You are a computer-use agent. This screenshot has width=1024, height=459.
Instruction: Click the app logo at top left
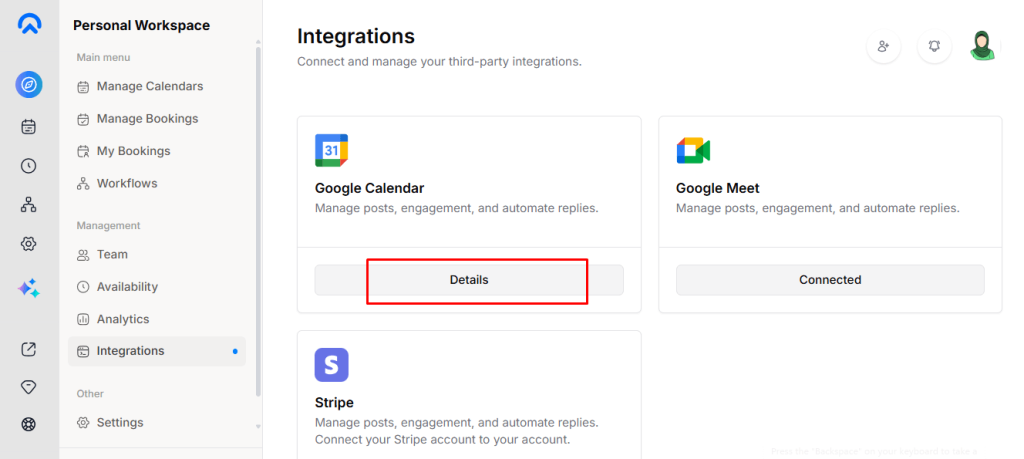point(29,24)
